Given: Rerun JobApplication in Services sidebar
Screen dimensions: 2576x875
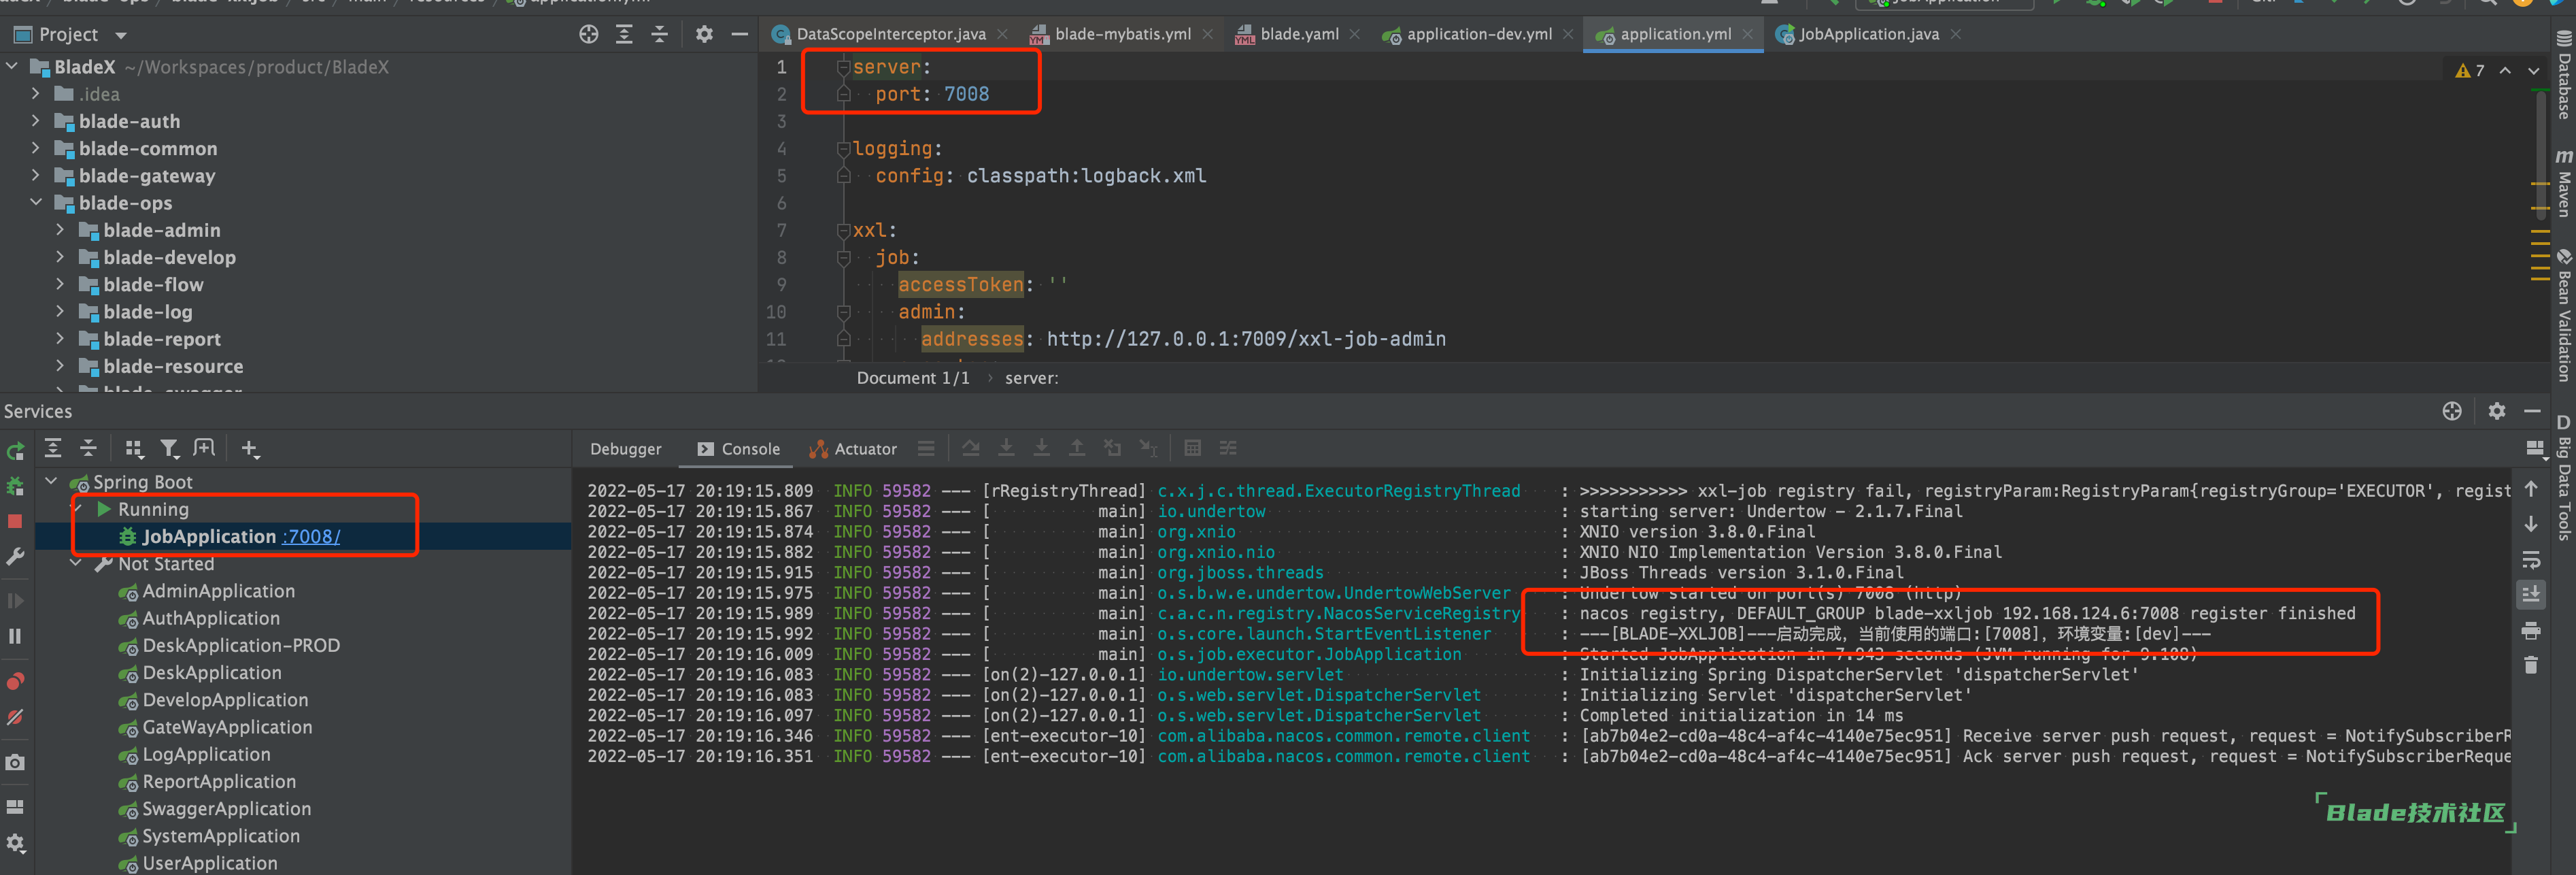Looking at the screenshot, I should 15,451.
